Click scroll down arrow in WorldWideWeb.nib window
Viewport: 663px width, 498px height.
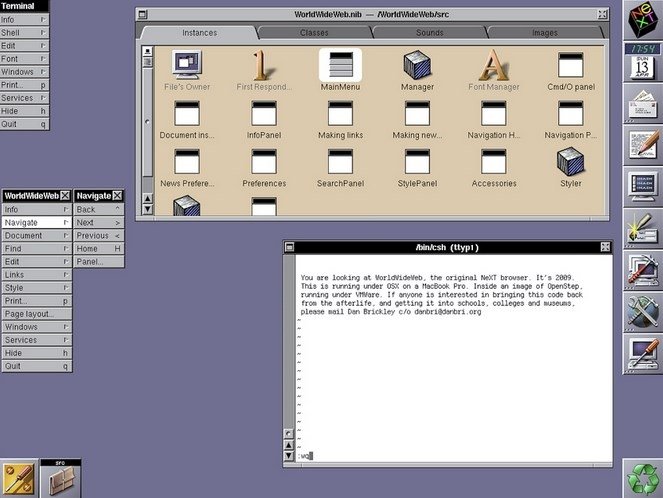coord(148,209)
